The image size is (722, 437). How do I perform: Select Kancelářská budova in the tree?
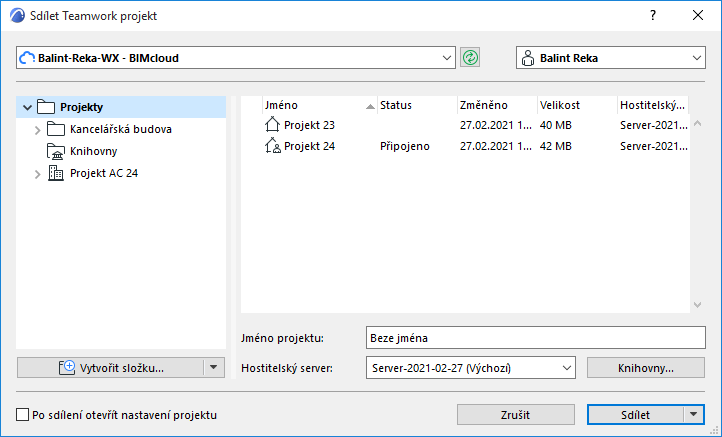point(121,129)
